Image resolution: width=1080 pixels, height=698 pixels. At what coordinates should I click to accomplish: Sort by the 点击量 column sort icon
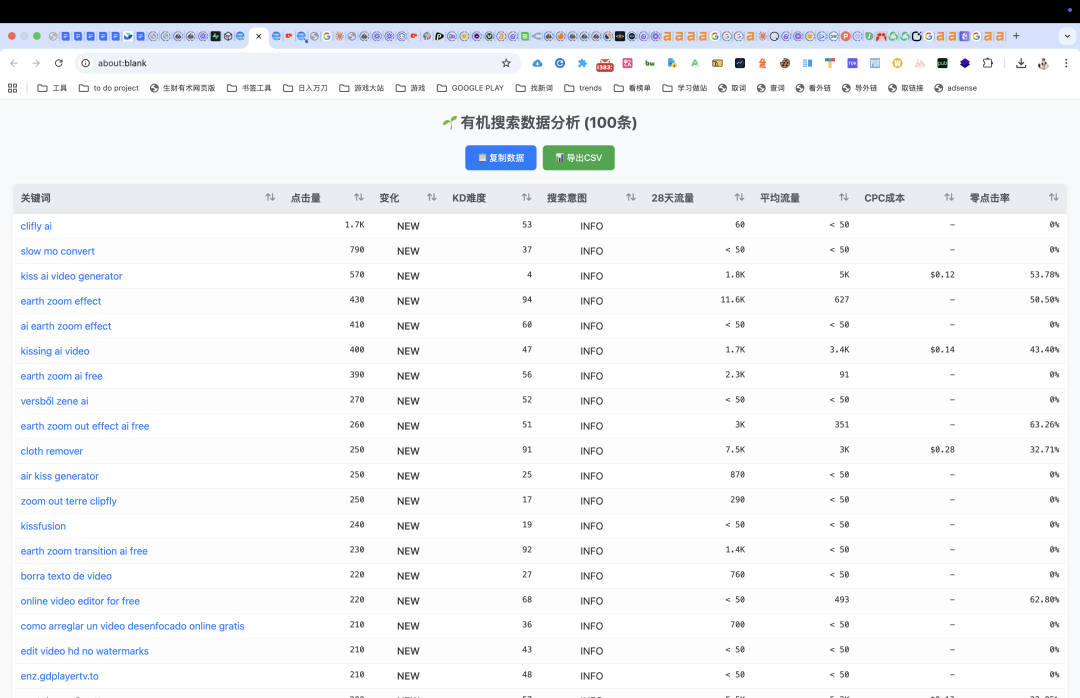359,198
